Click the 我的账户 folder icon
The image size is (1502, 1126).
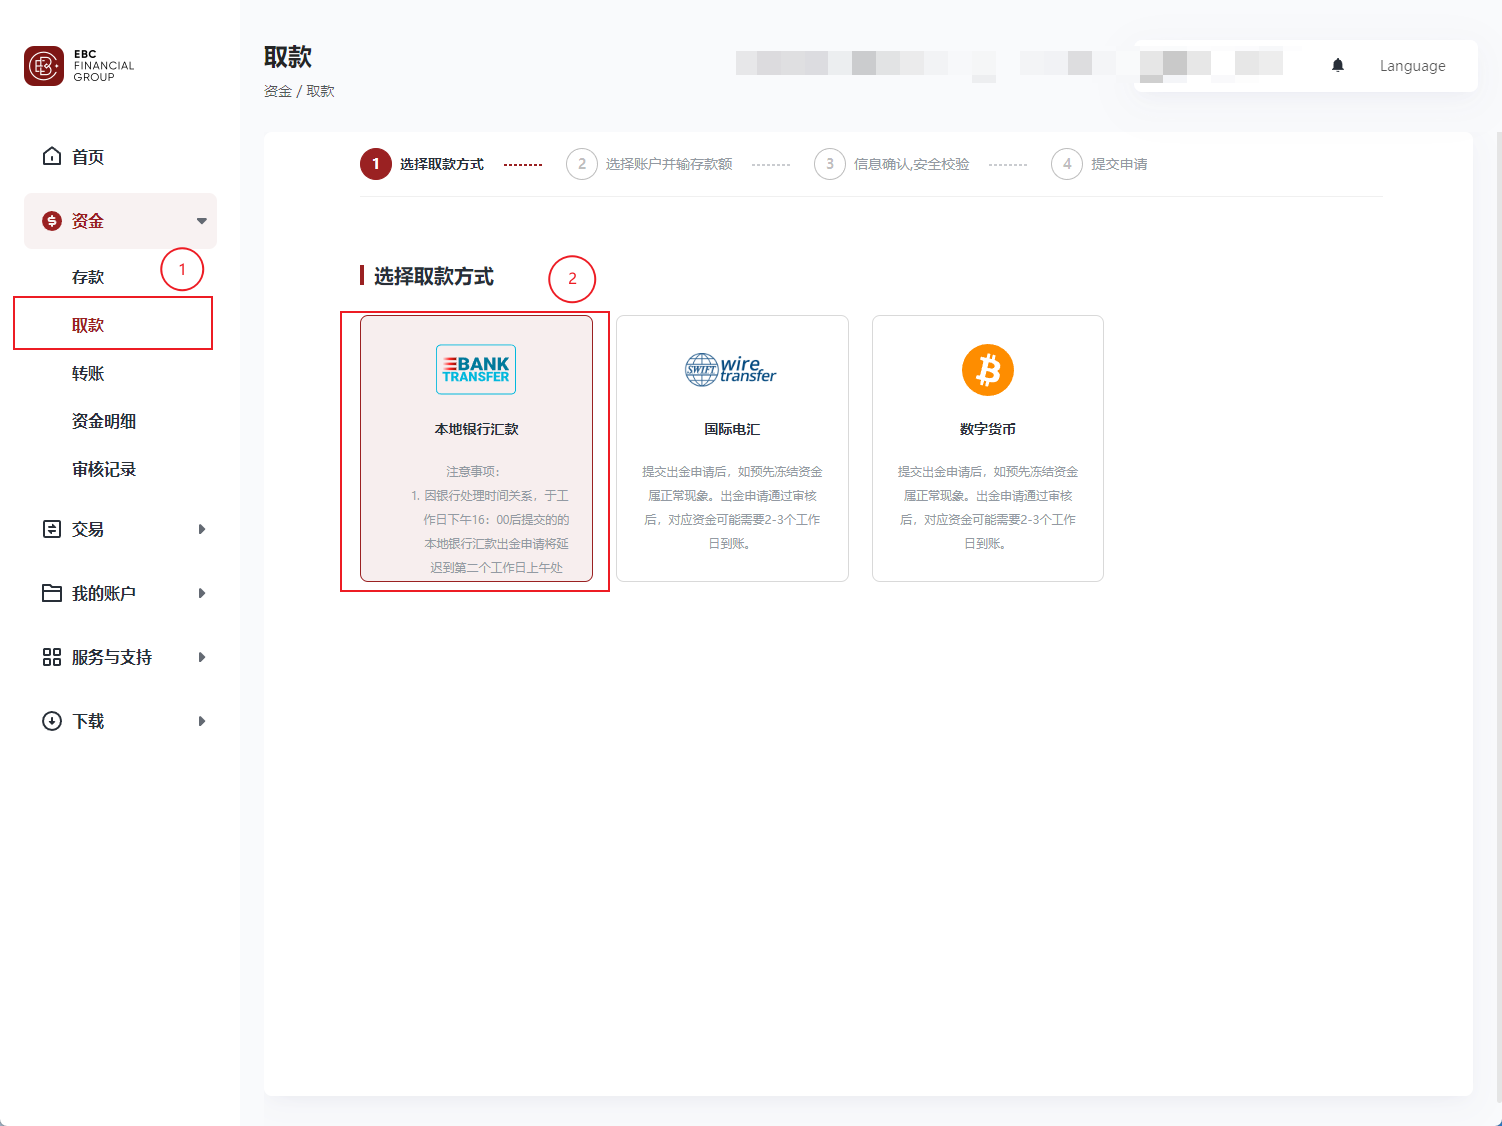click(52, 593)
